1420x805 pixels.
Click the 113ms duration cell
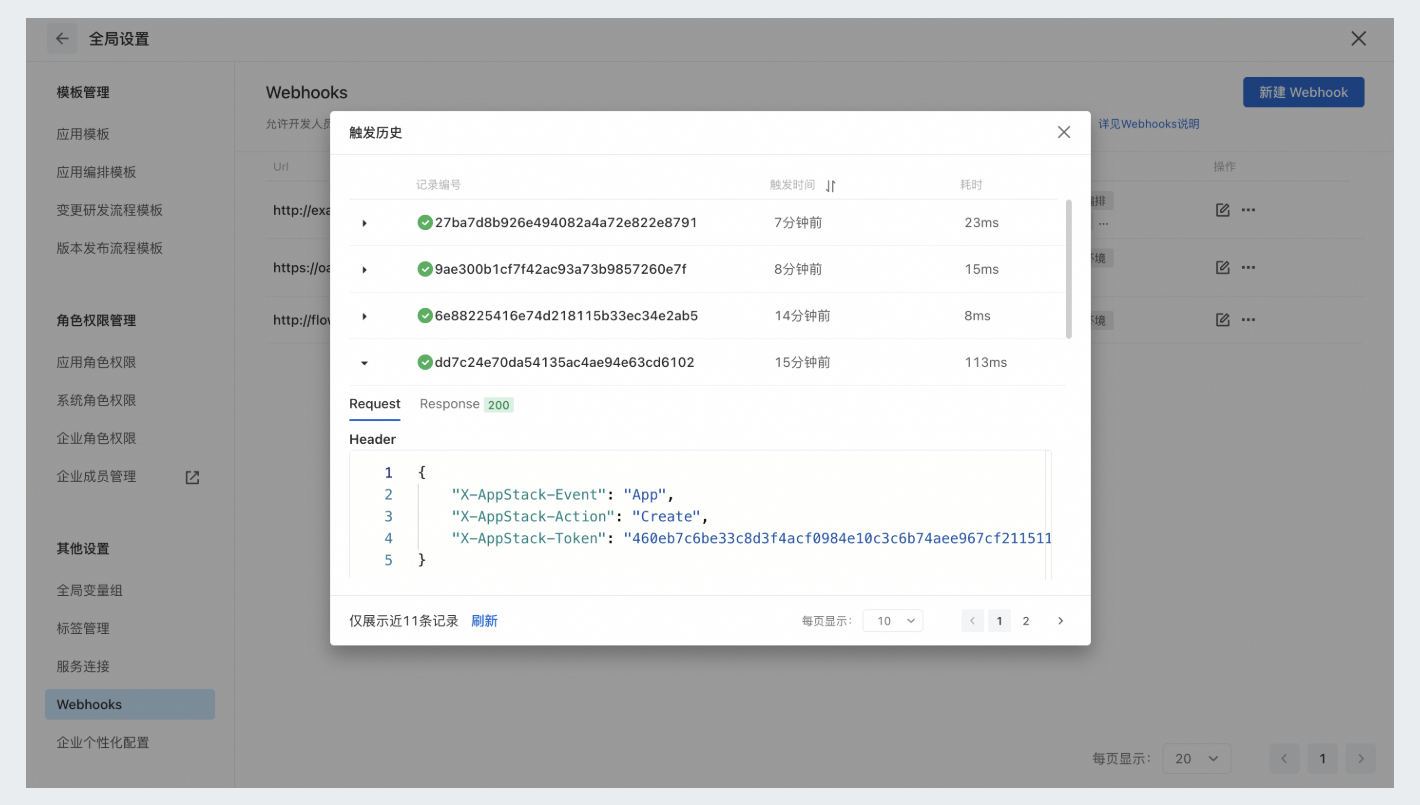click(986, 362)
